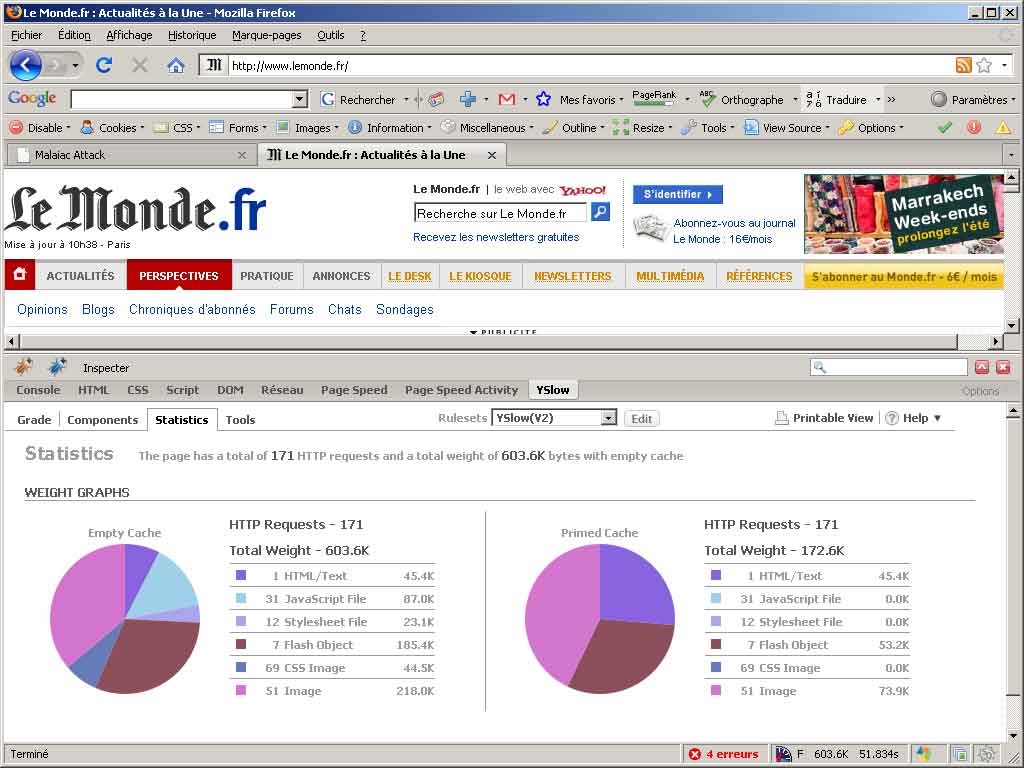Click the S'identifier button
This screenshot has height=768, width=1024.
[677, 194]
